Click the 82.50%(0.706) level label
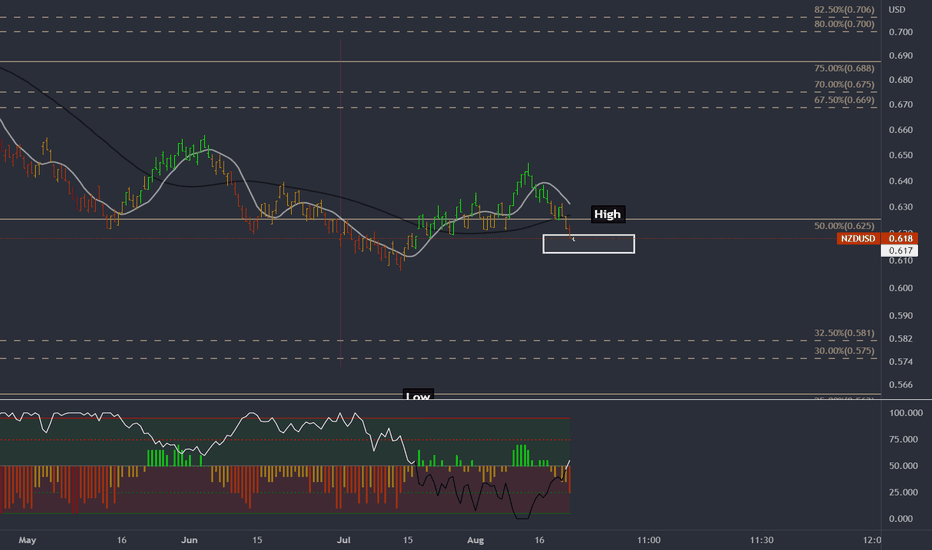Screen dimensions: 932x550 tap(844, 10)
